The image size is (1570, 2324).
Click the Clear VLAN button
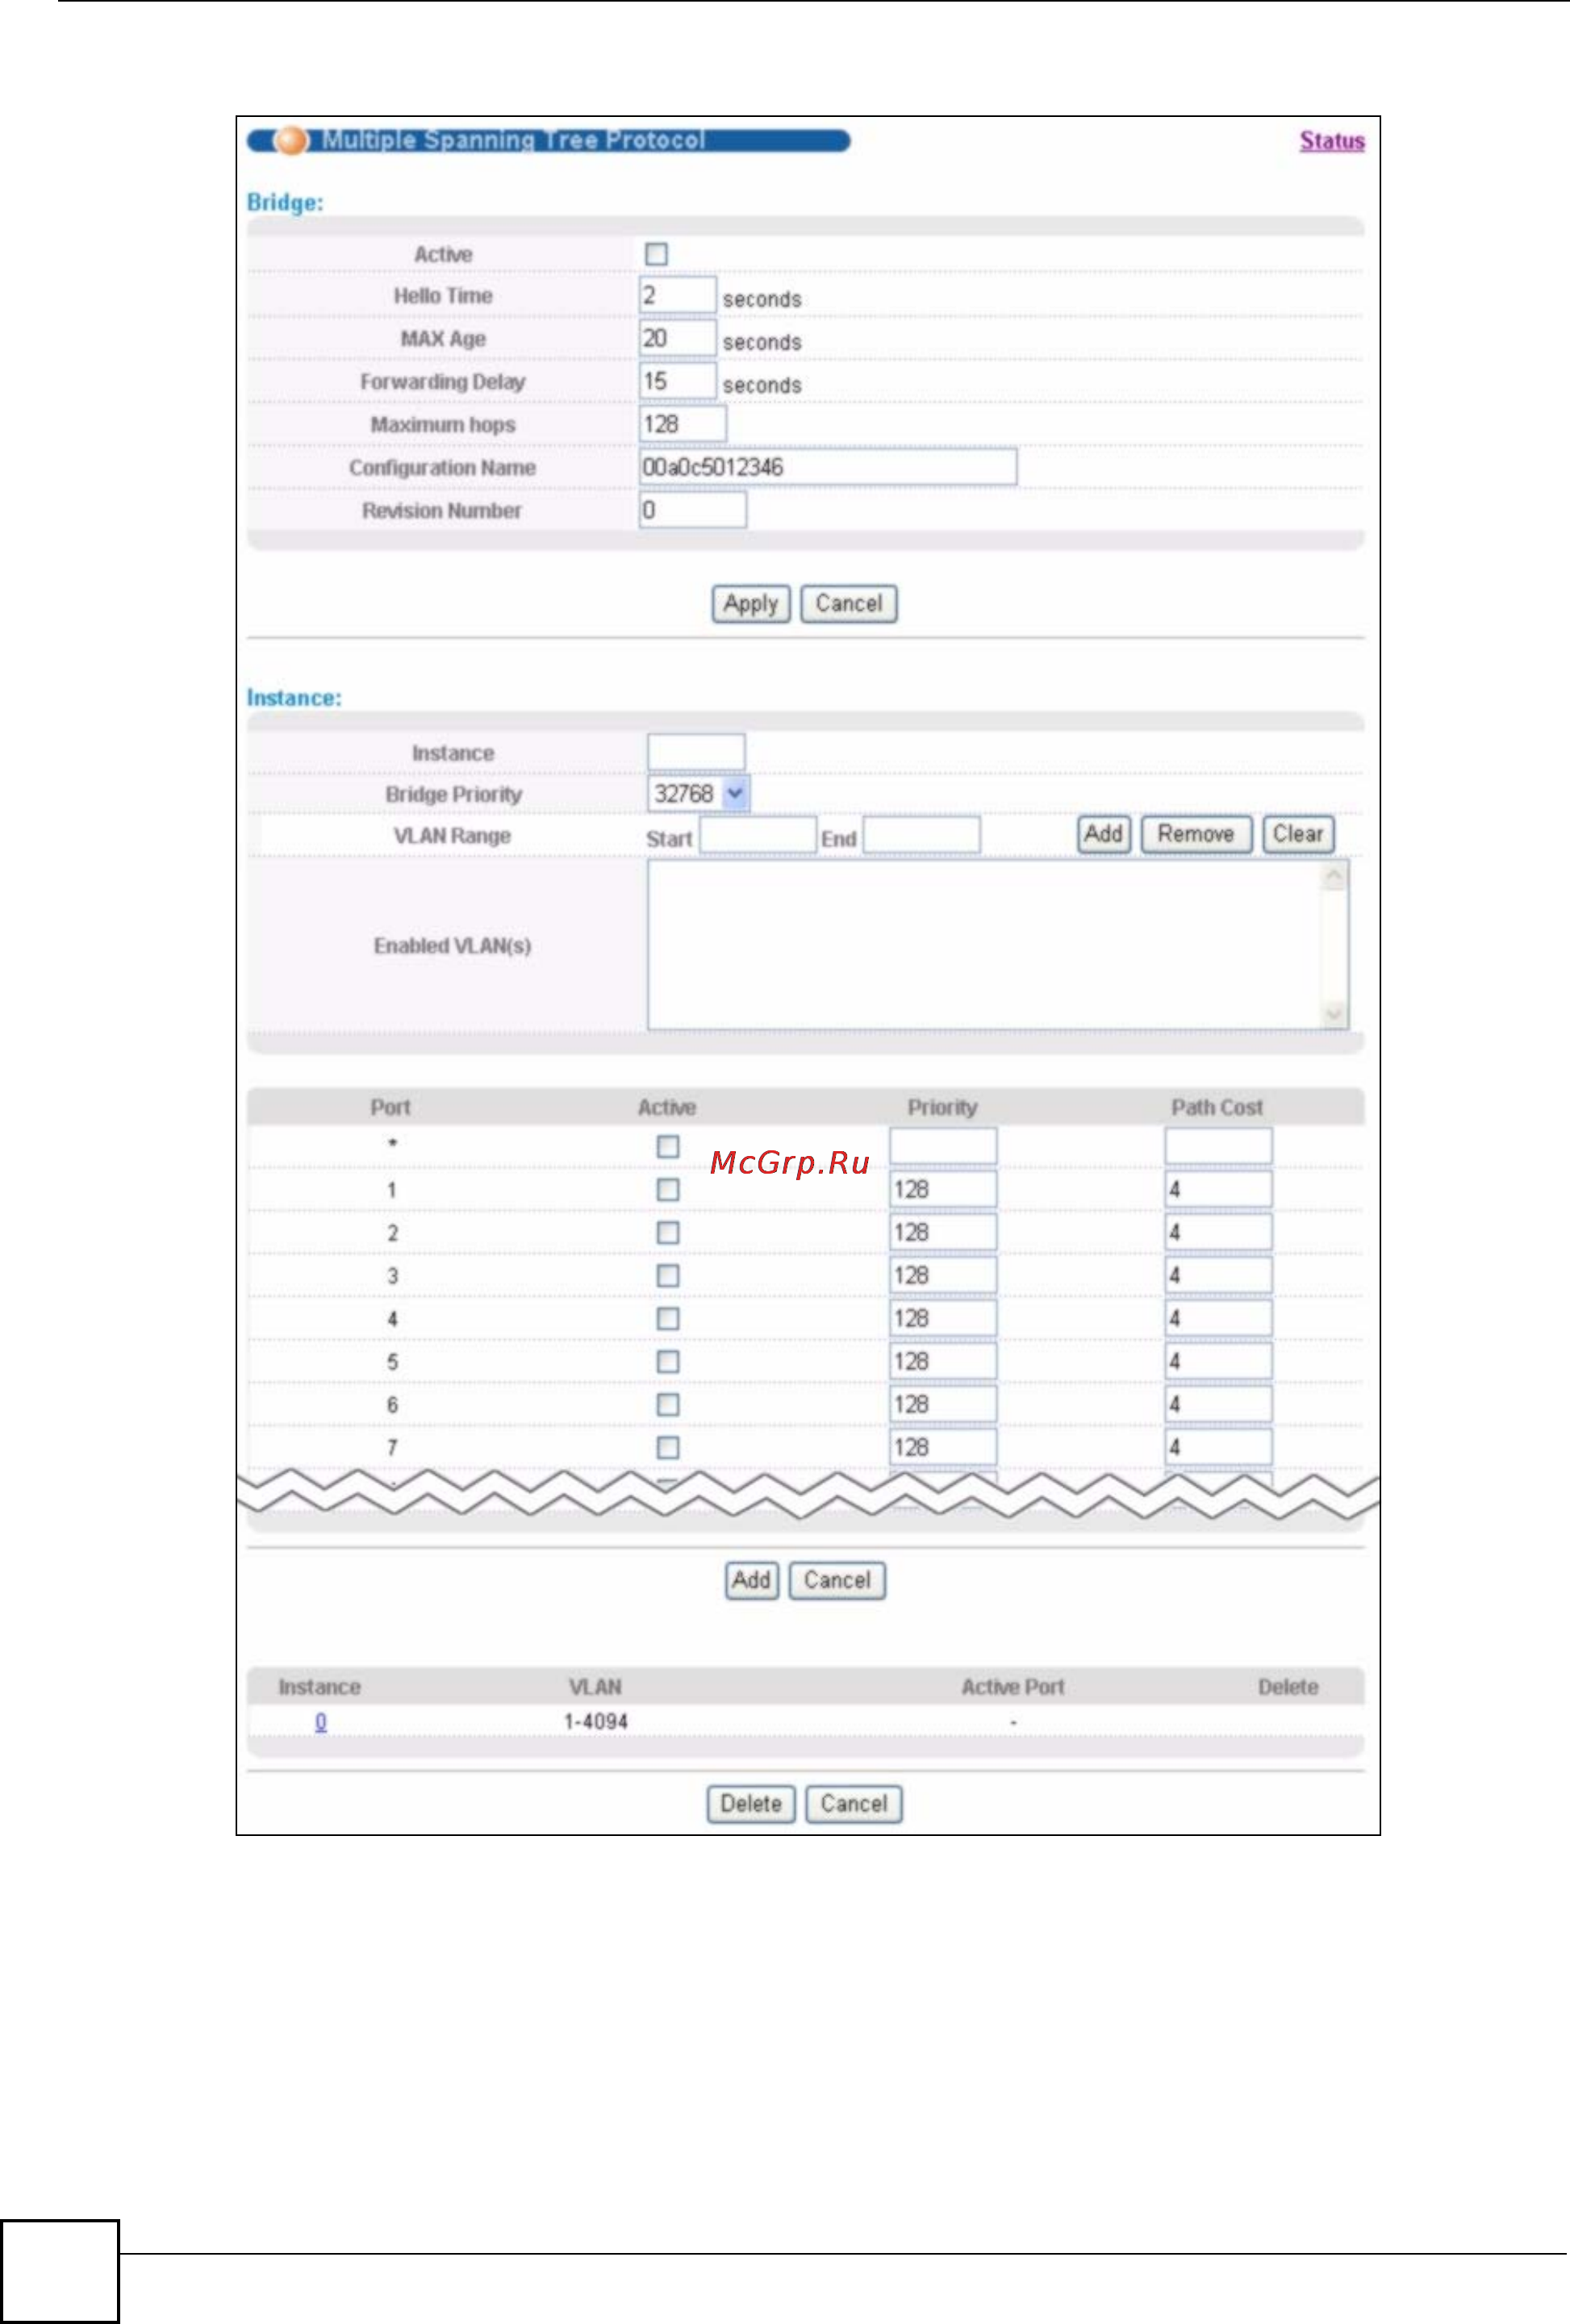[x=1298, y=834]
